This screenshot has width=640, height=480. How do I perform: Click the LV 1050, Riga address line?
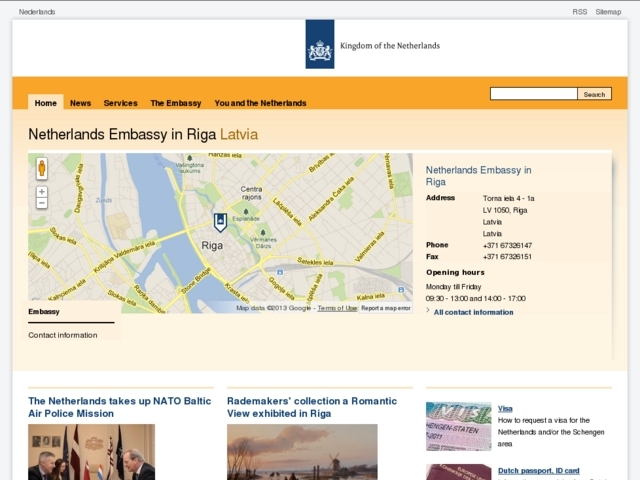[x=505, y=210]
